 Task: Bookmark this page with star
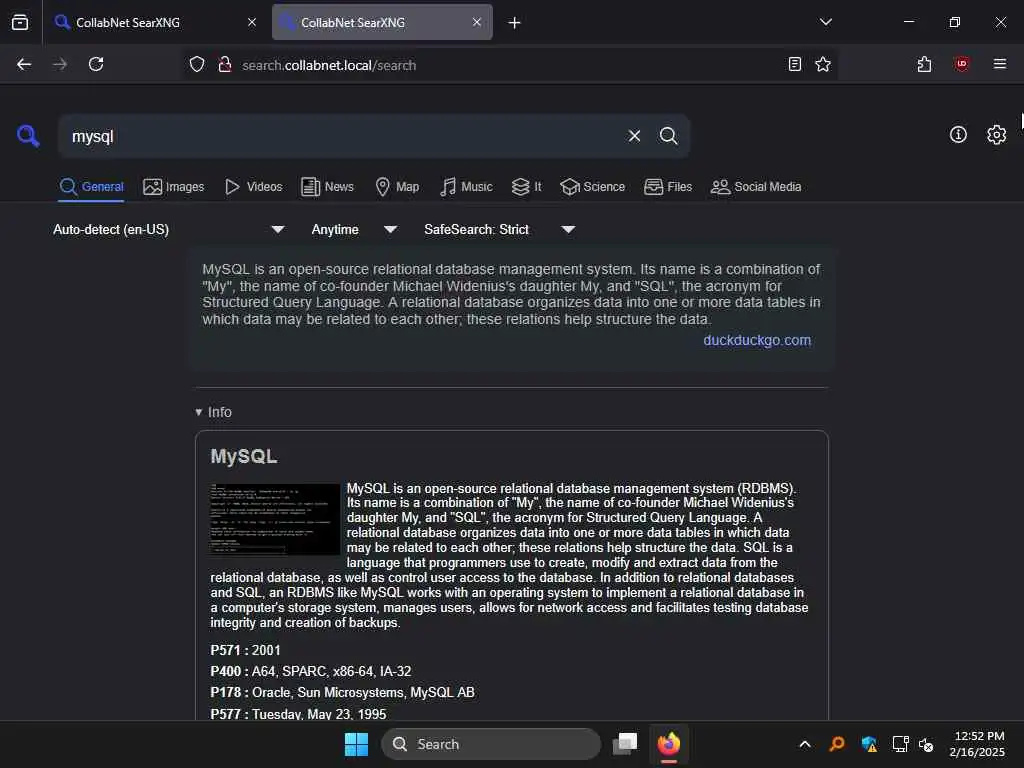click(823, 64)
